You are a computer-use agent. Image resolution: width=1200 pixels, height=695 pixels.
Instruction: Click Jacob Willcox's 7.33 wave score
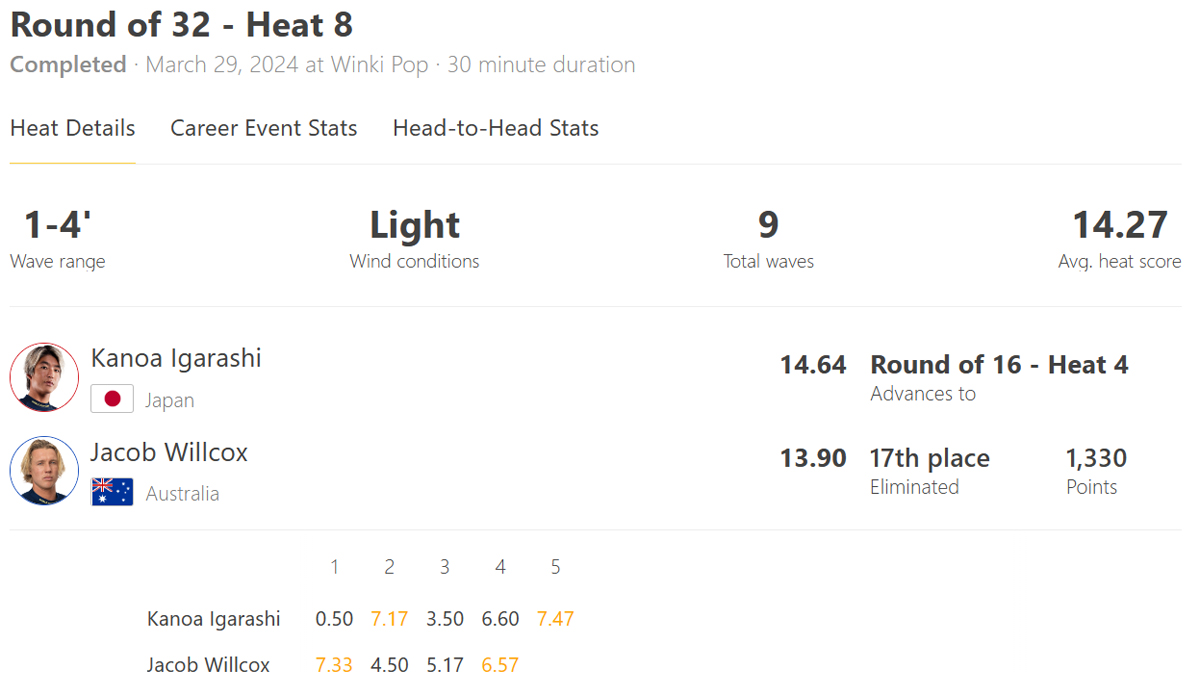pyautogui.click(x=334, y=665)
